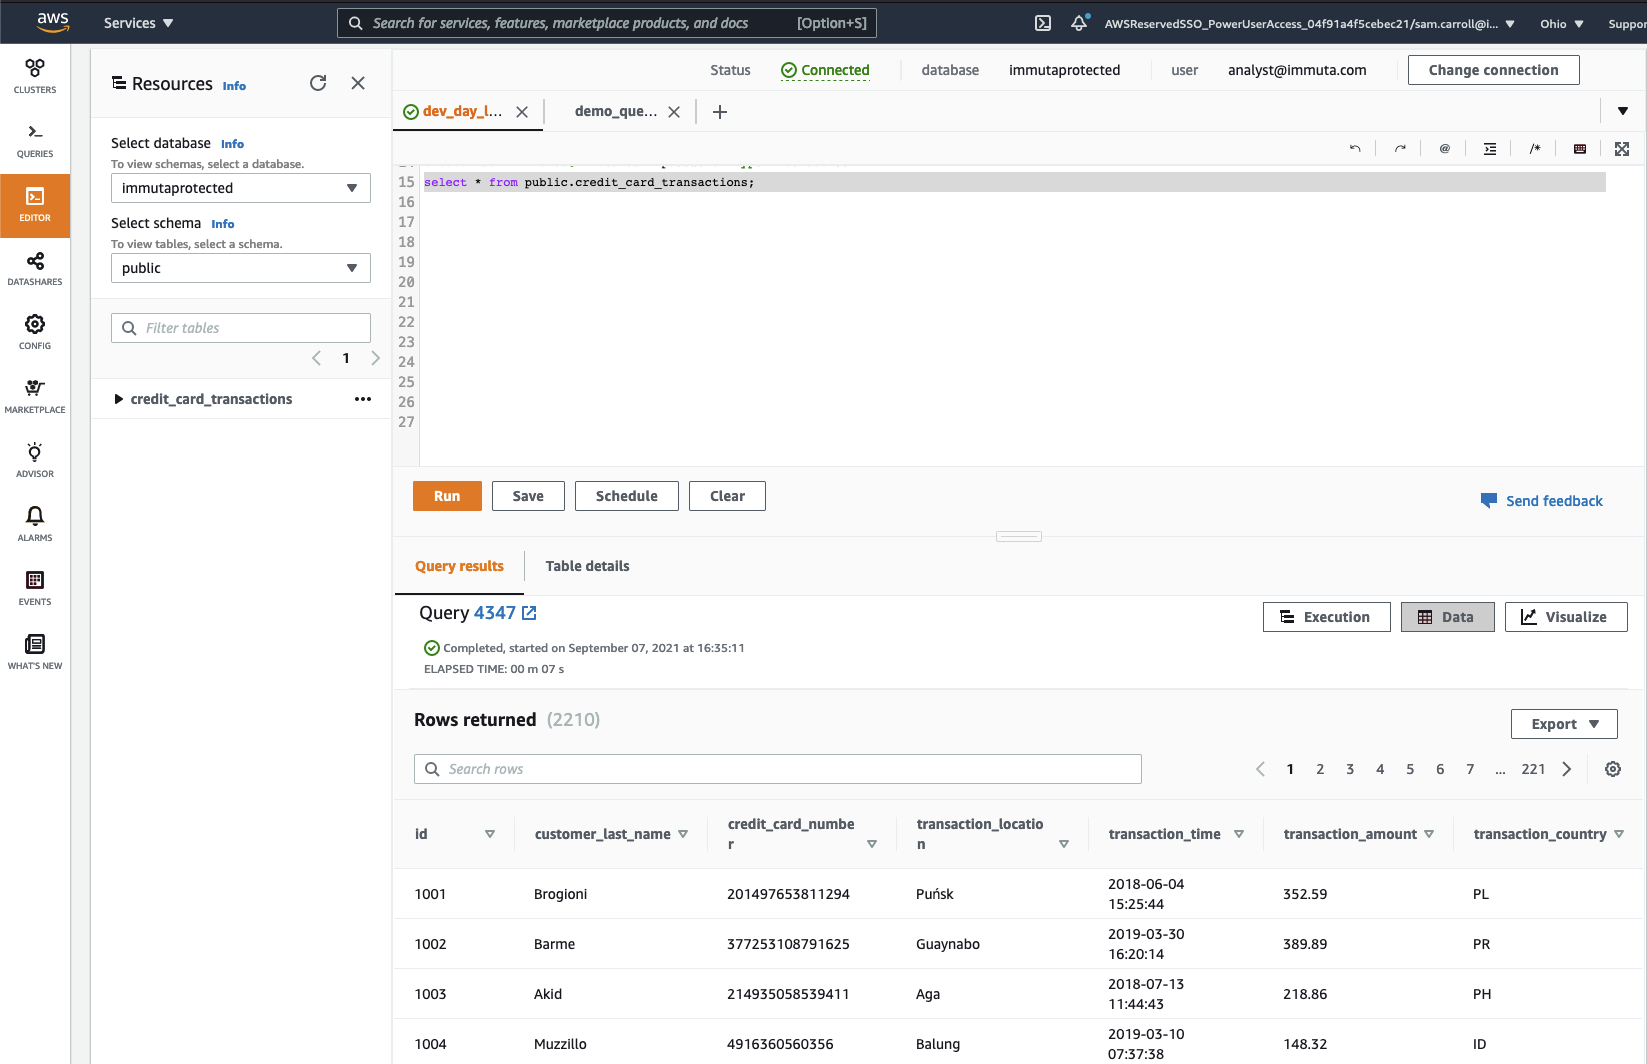1647x1064 pixels.
Task: Open the Advisor sidebar item
Action: [x=35, y=461]
